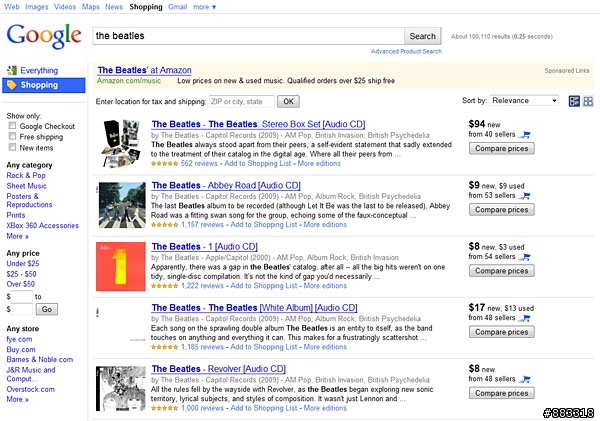This screenshot has width=600, height=421.
Task: Open Stereo Box Set product thumbnail
Action: tap(121, 143)
